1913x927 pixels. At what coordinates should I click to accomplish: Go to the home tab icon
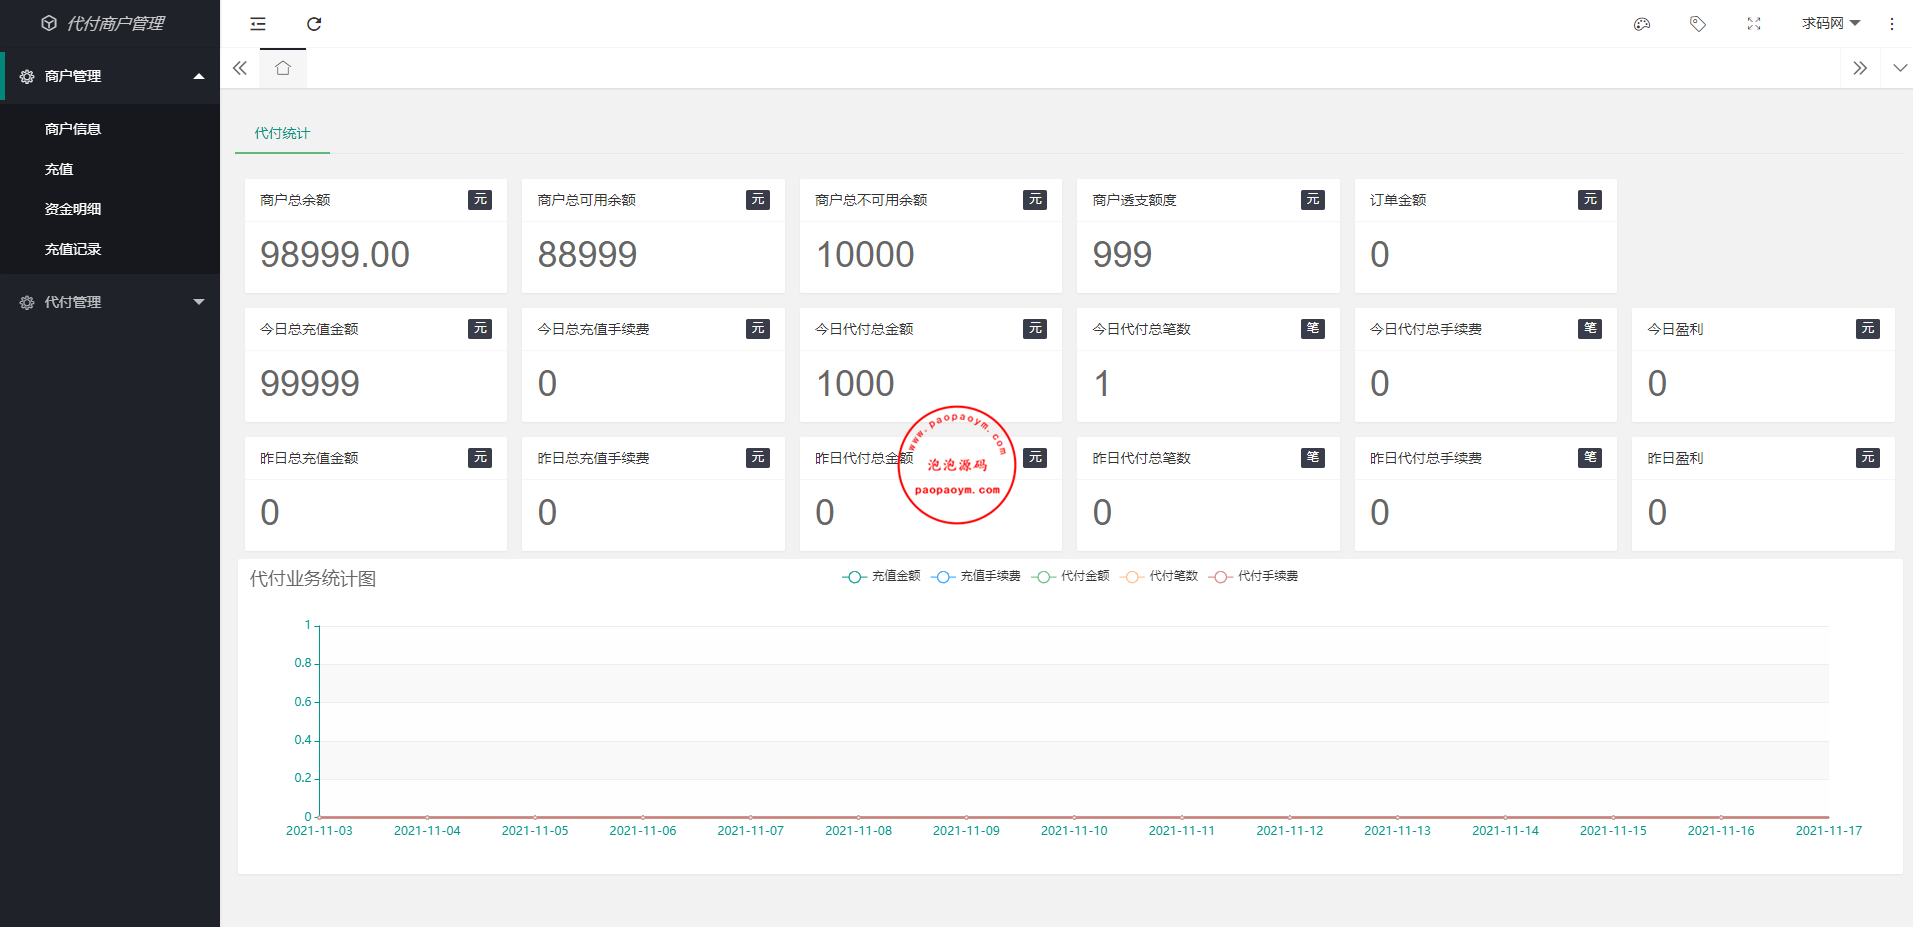(283, 68)
